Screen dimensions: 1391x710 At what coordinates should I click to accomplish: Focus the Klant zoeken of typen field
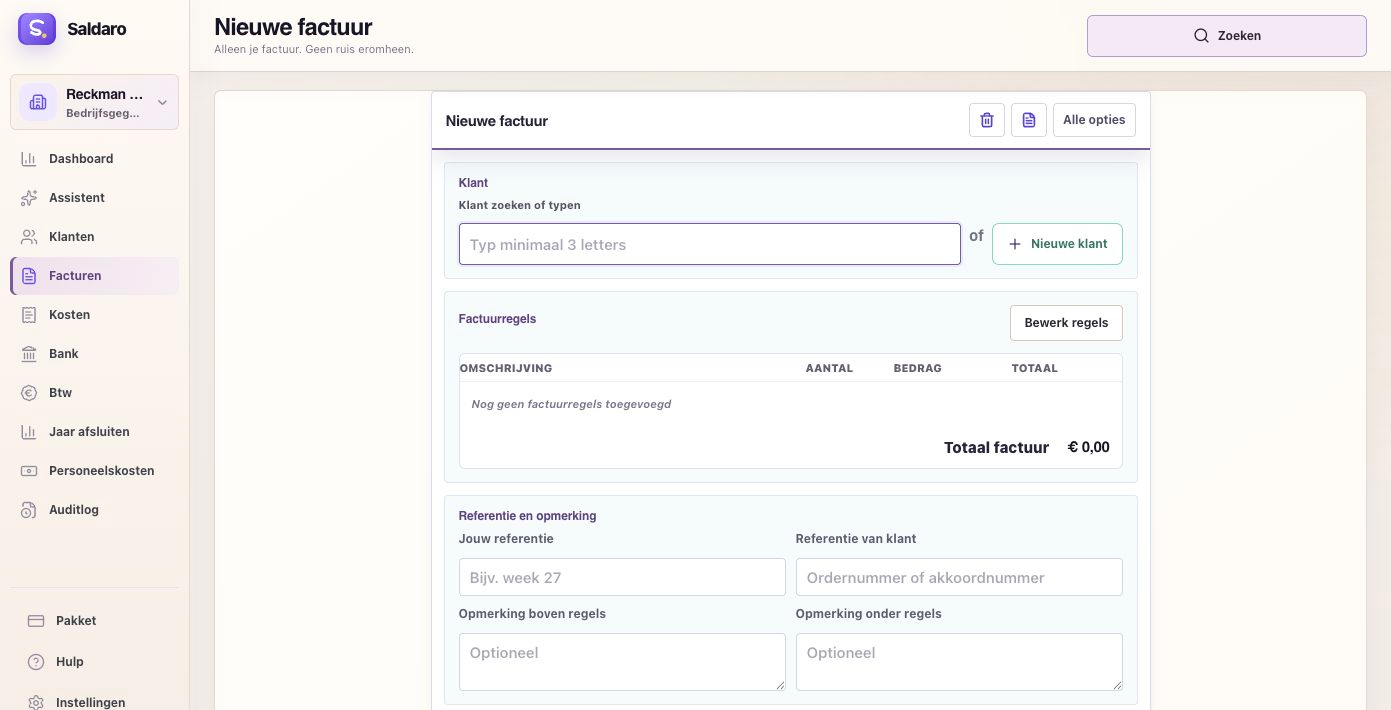click(710, 244)
